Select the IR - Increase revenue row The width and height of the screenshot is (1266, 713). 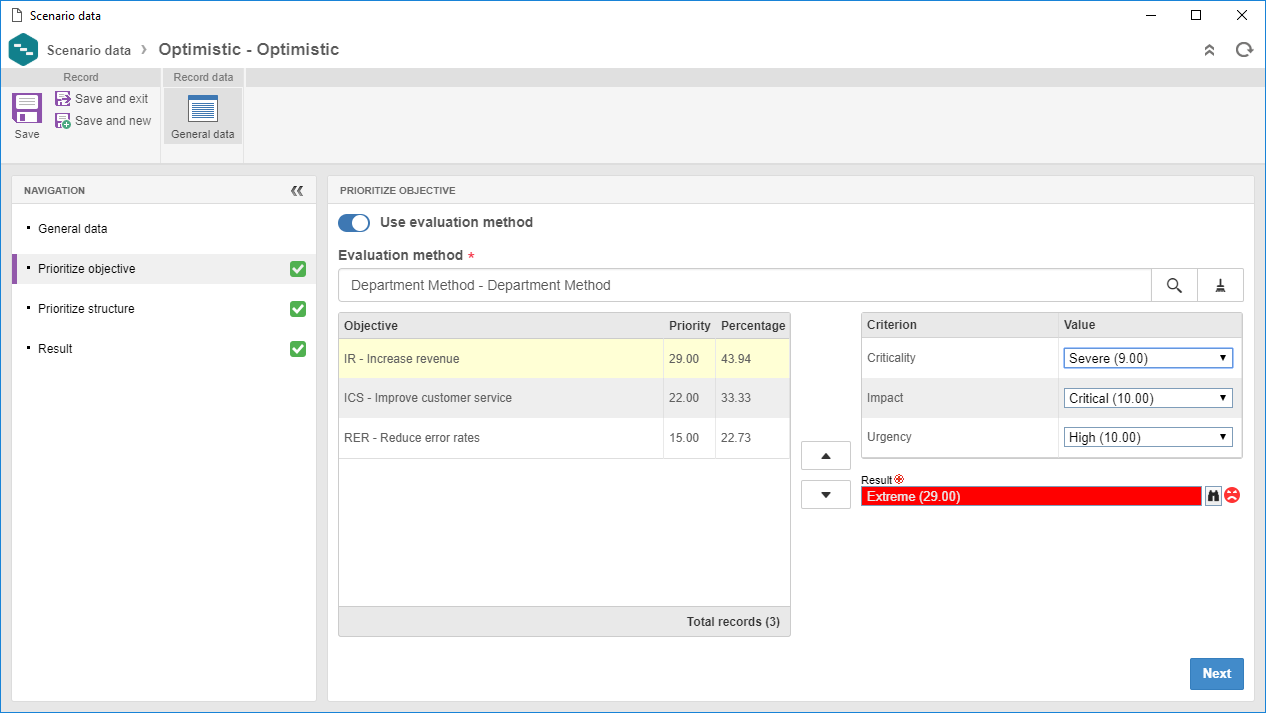tap(564, 358)
